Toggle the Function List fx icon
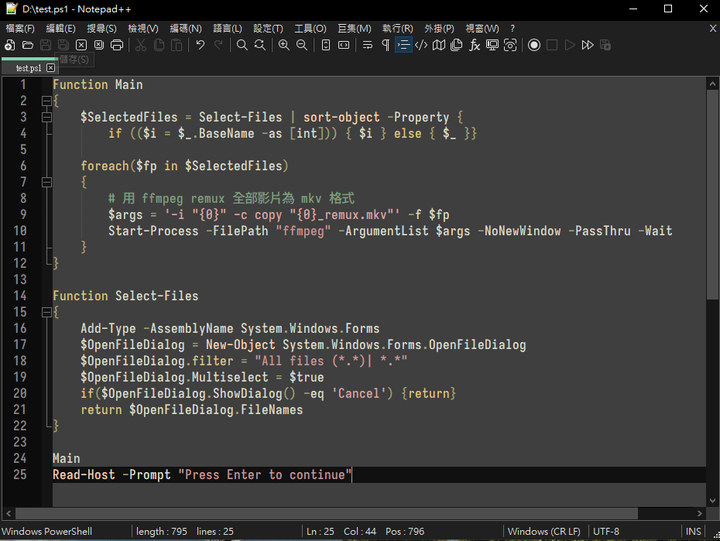Viewport: 720px width, 541px height. (474, 45)
